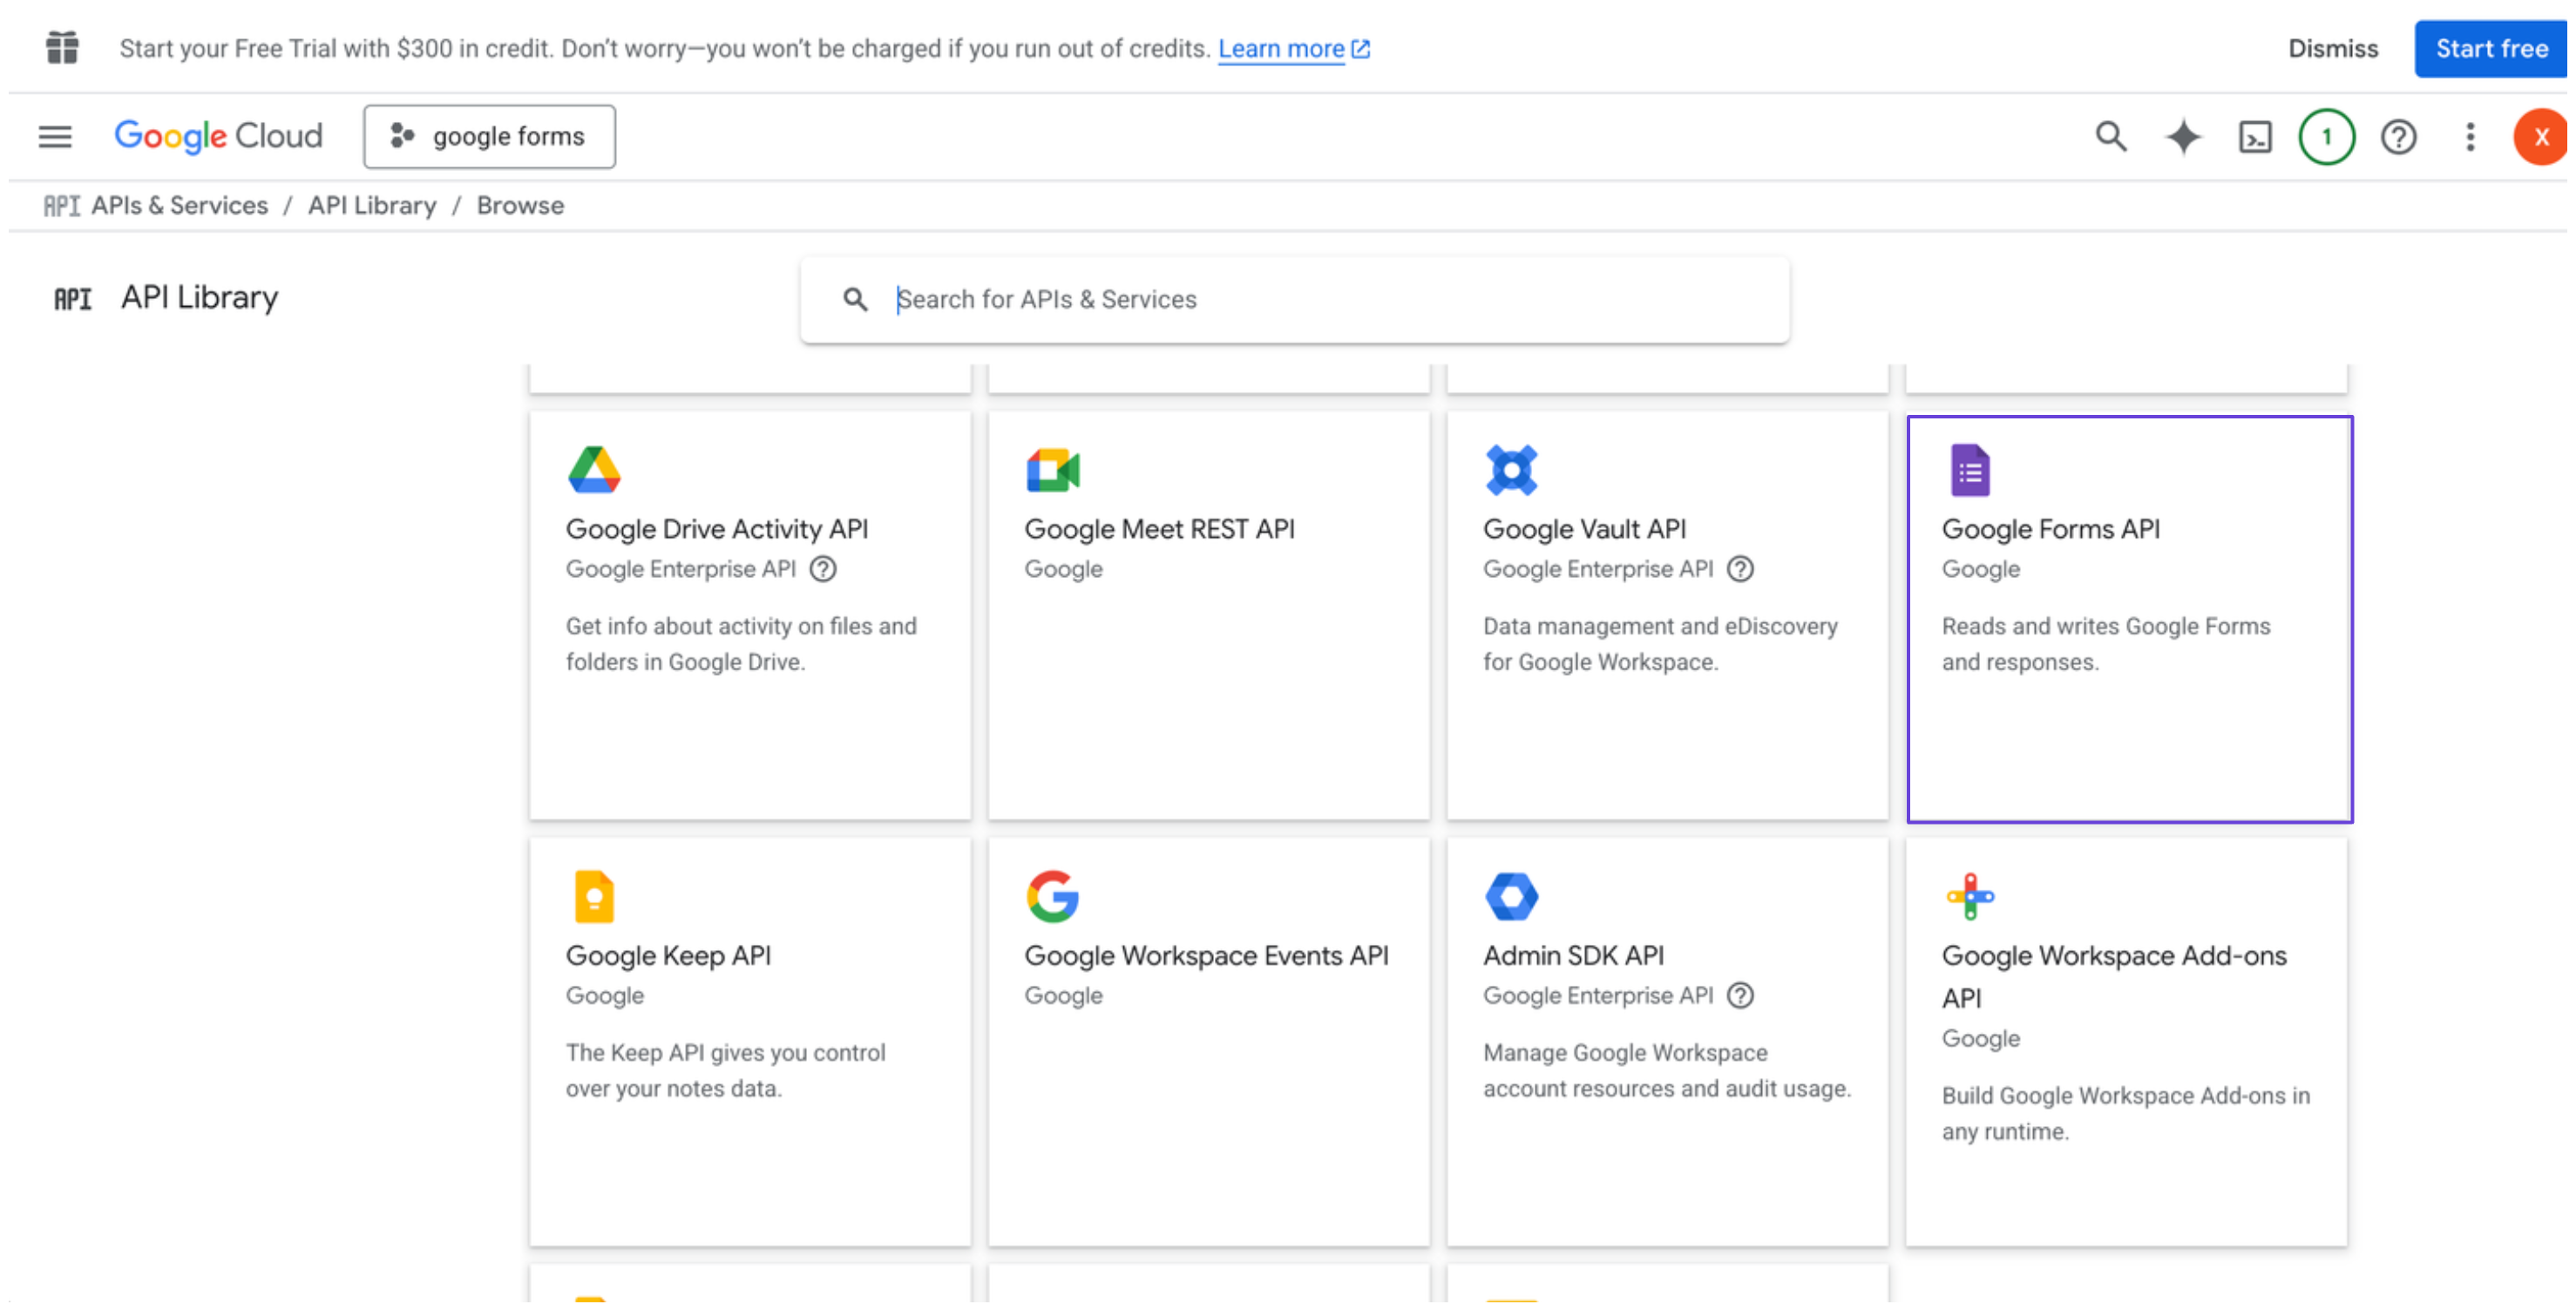Click help icon beside Admin SDK Enterprise API

pos(1740,995)
